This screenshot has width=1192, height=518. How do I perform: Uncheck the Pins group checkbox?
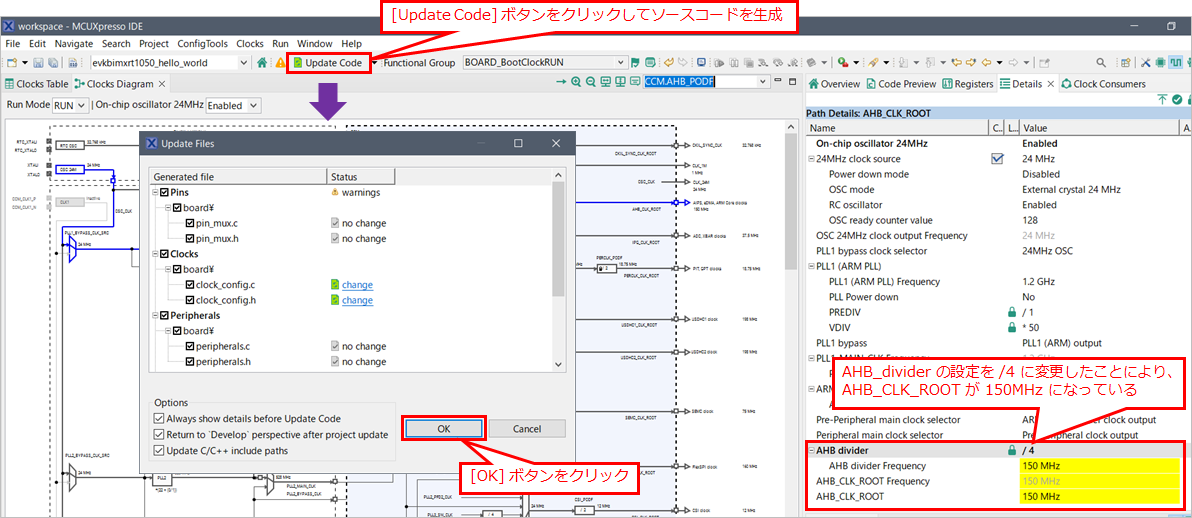pos(165,192)
